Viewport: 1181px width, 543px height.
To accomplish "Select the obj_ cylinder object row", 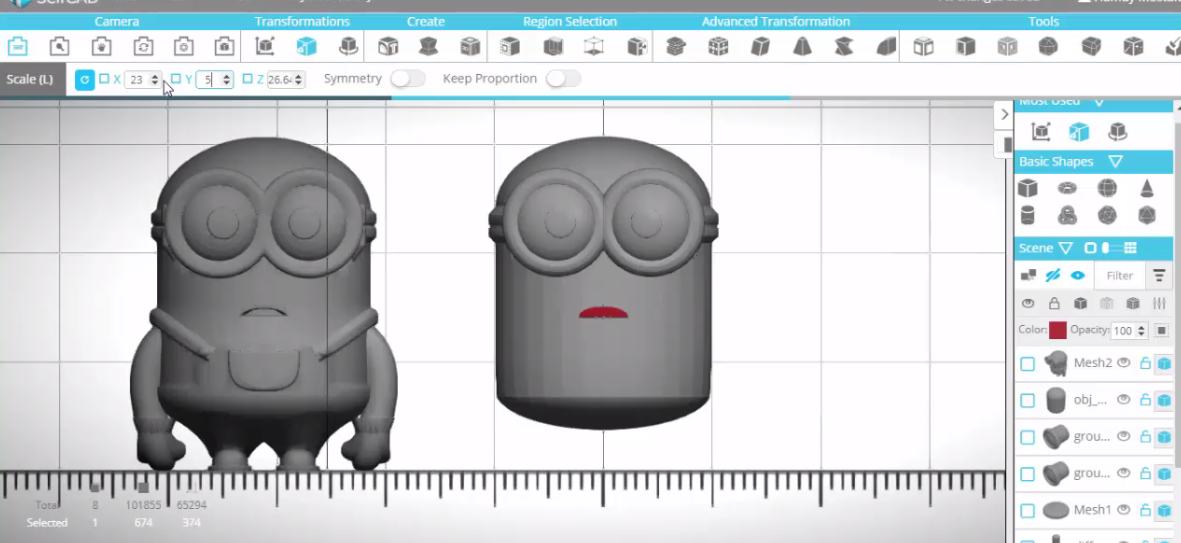I will (x=1092, y=400).
